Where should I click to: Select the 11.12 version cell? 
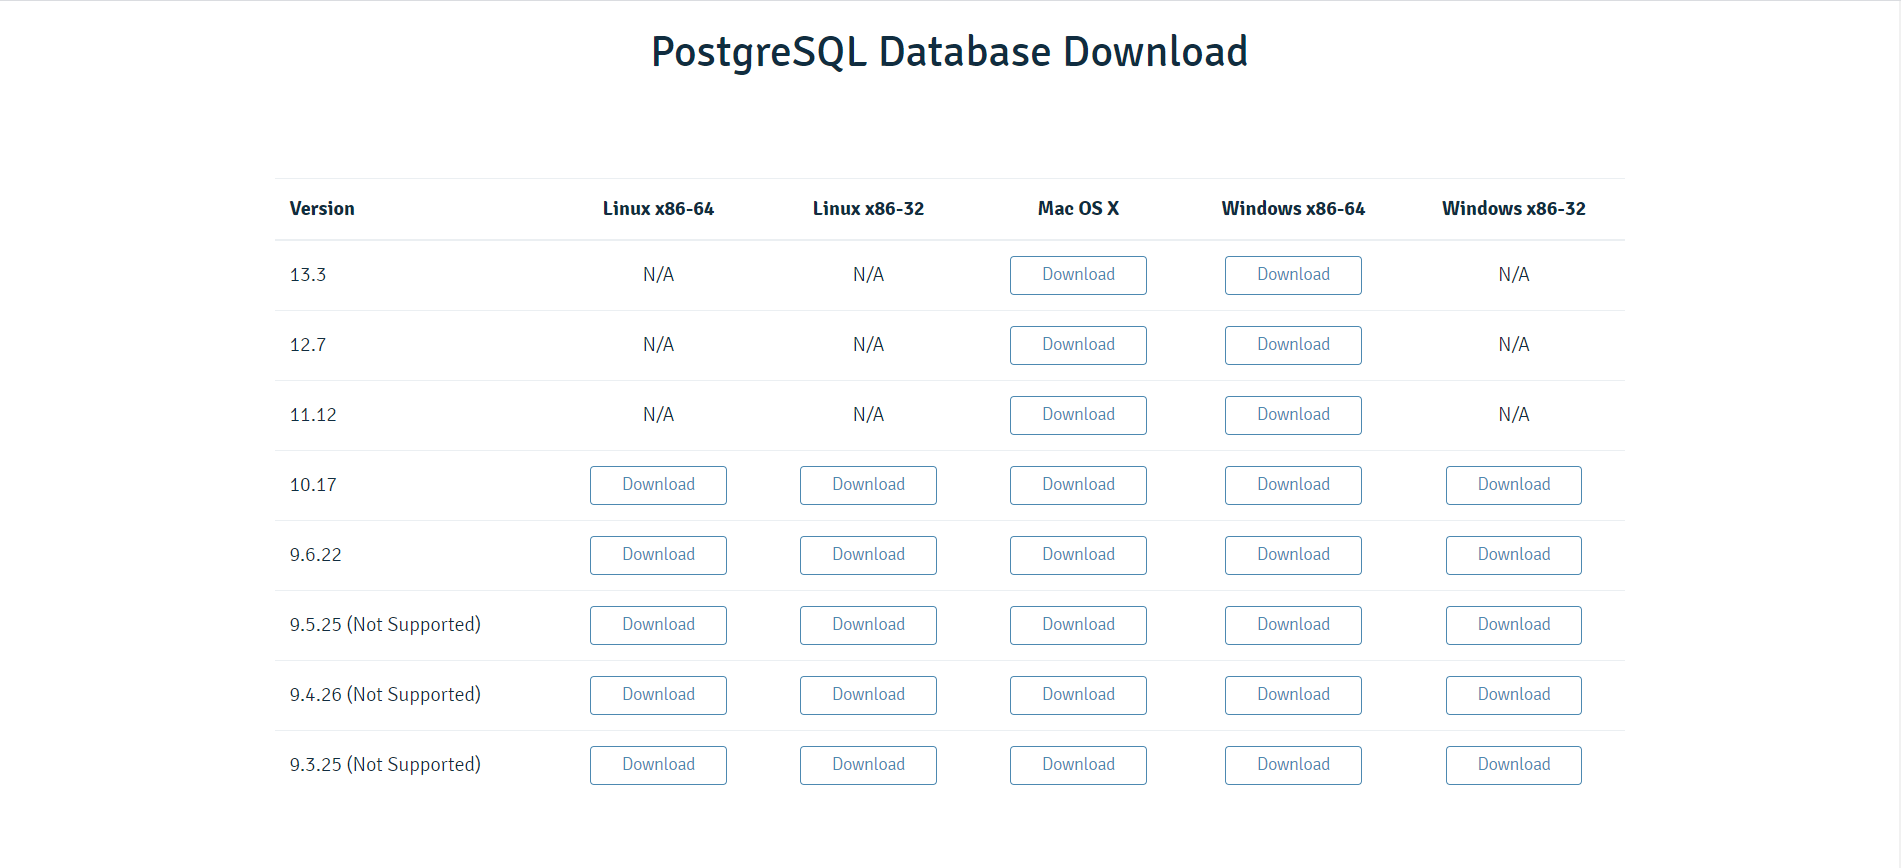click(x=313, y=415)
